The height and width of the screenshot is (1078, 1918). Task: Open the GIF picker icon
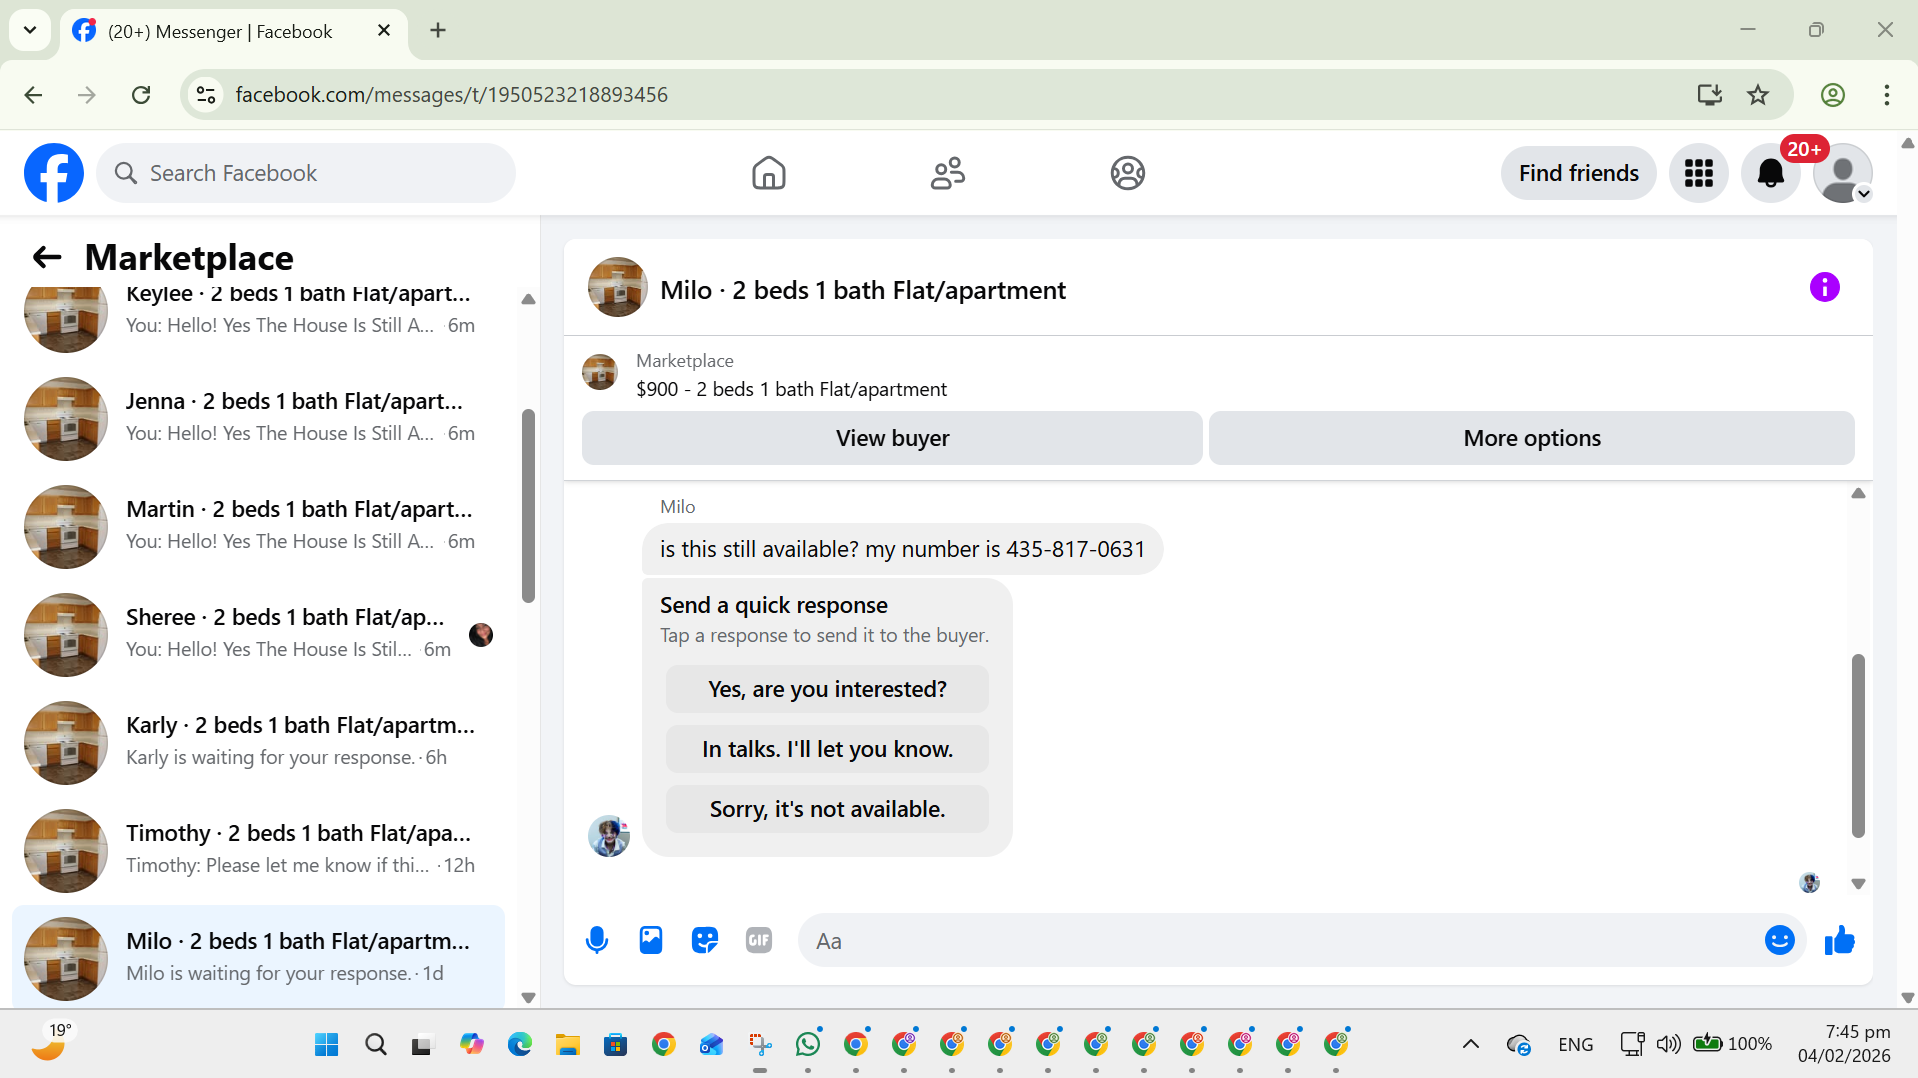(x=759, y=940)
